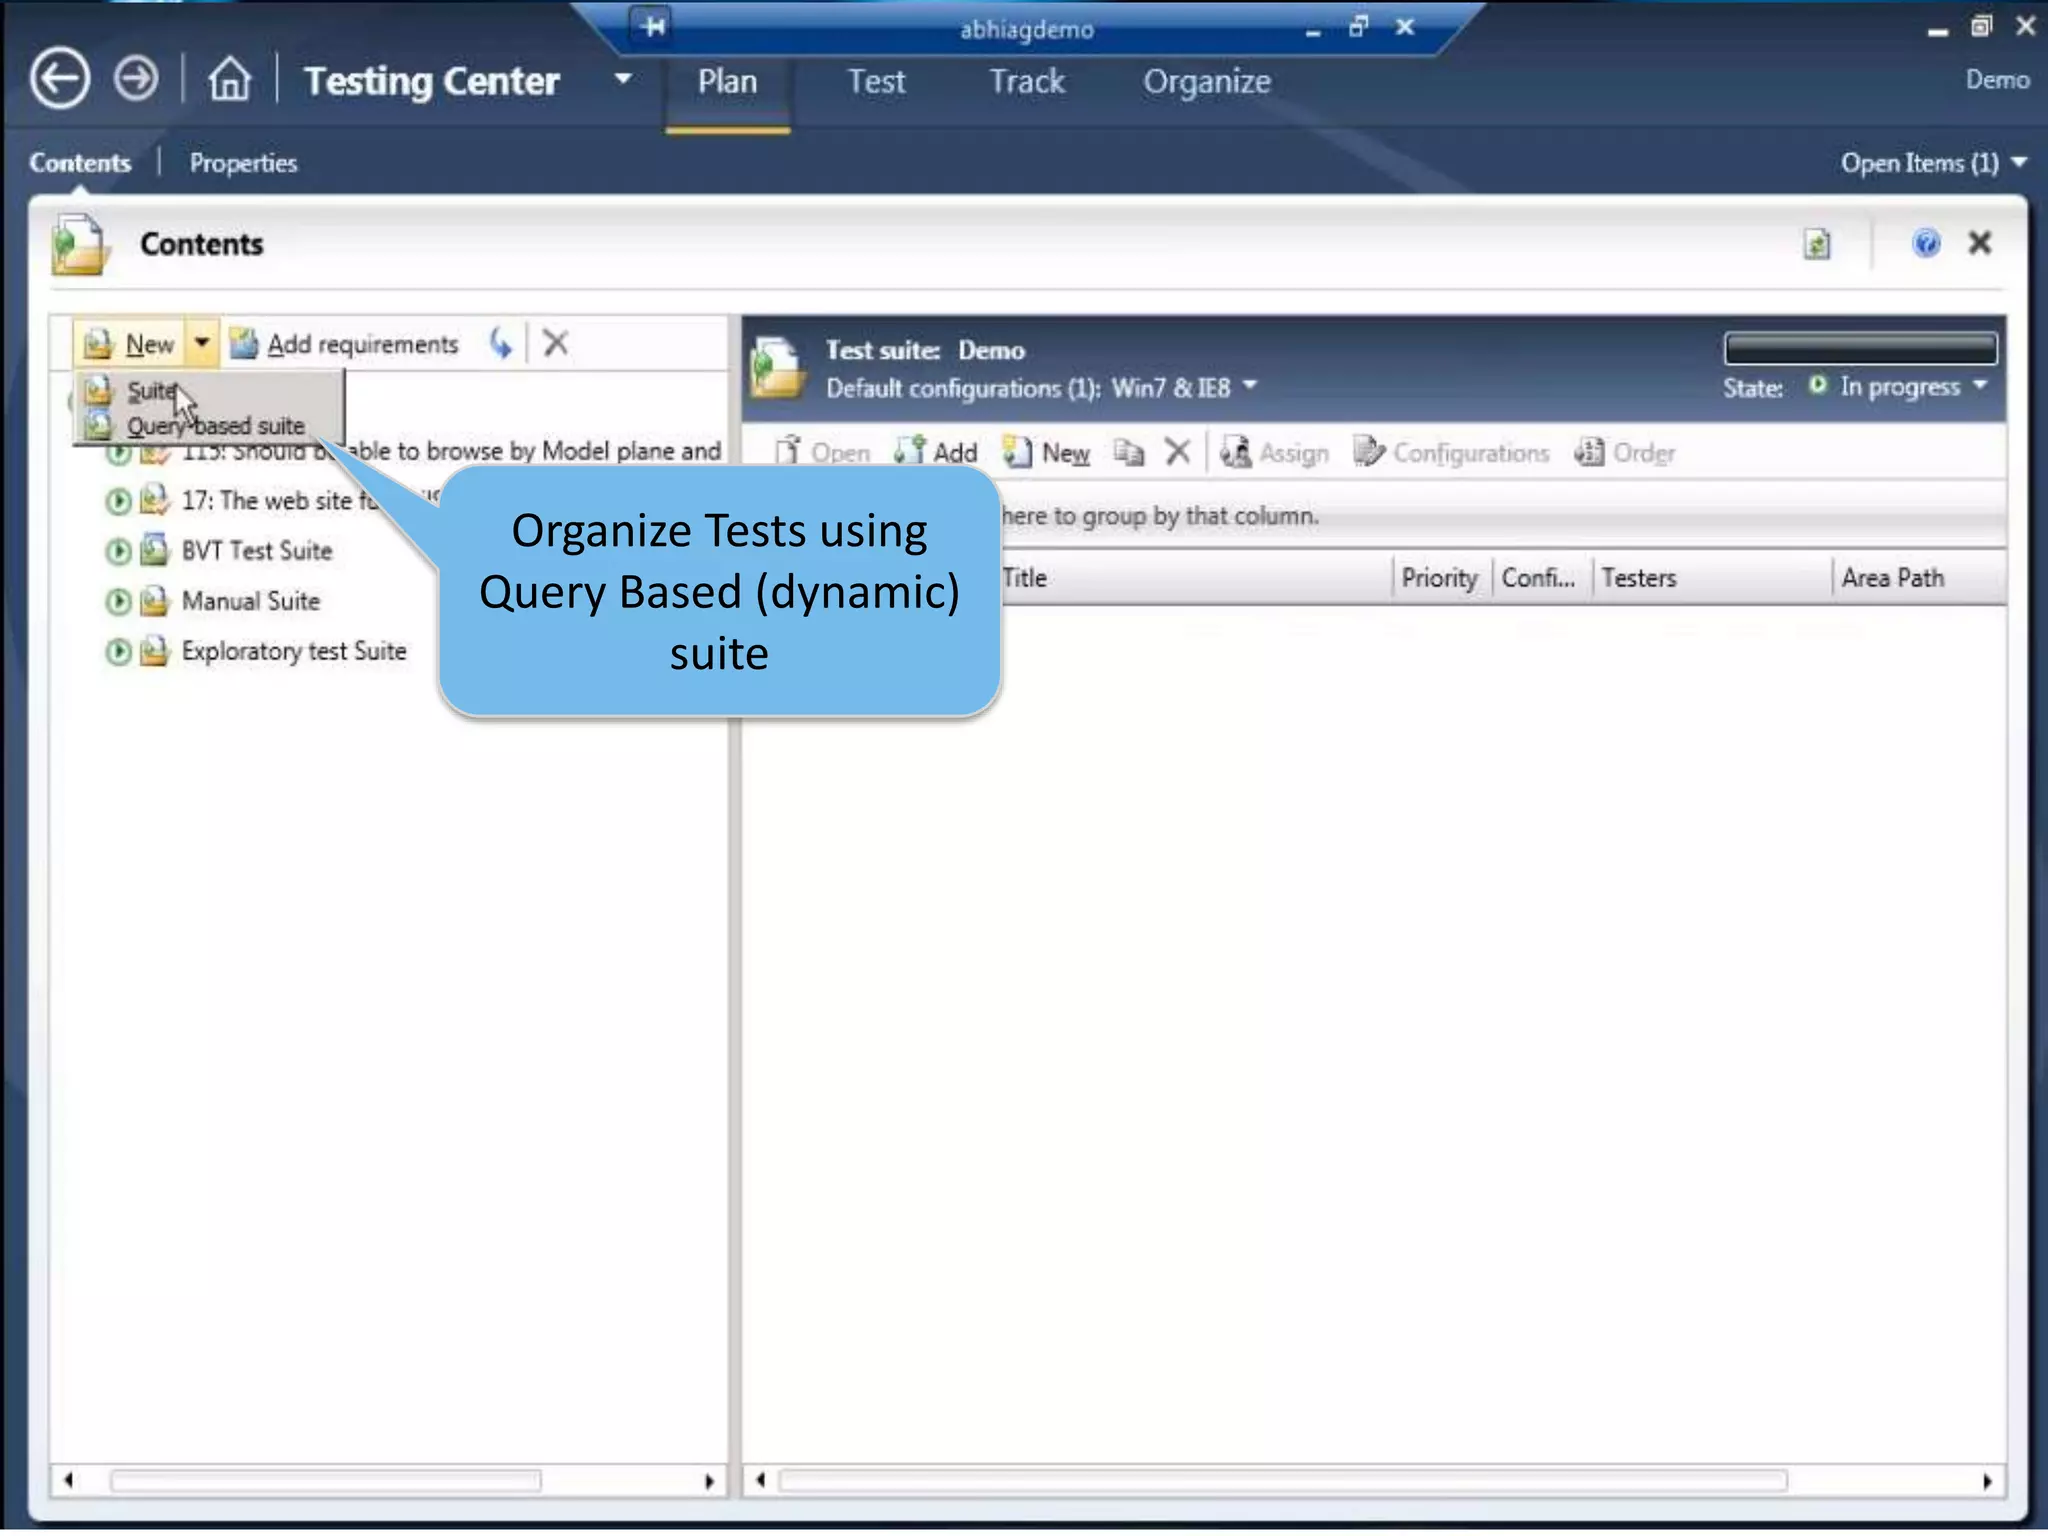2048x1536 pixels.
Task: Select the Exploratory test Suite
Action: (294, 651)
